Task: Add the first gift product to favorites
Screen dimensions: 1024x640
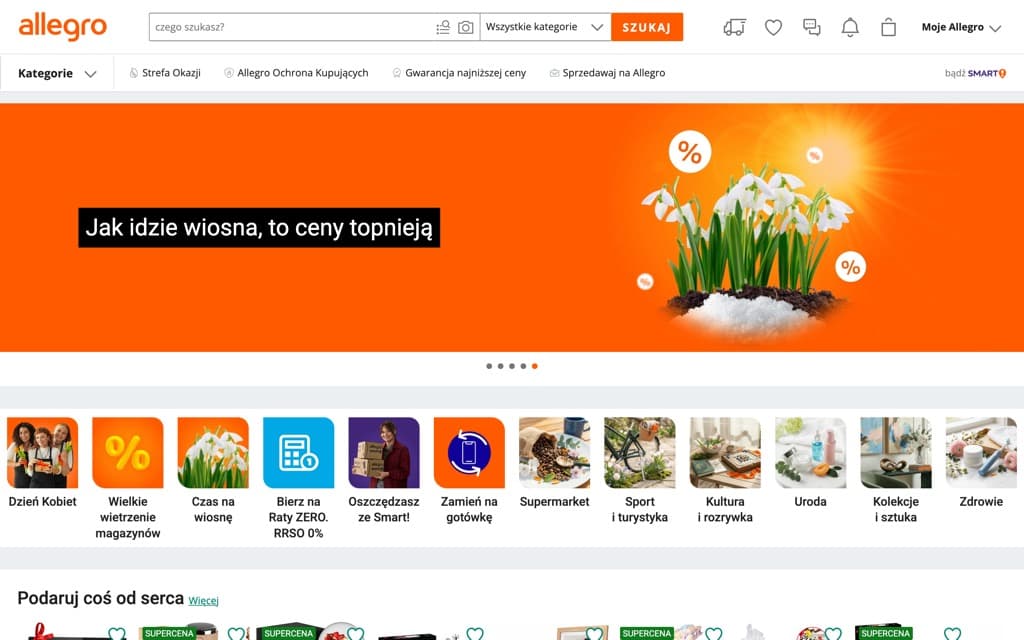Action: (118, 633)
